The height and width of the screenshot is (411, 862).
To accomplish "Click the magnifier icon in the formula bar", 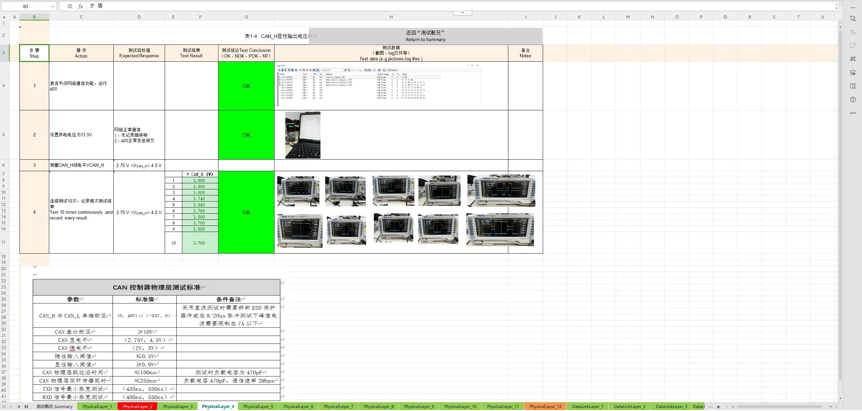I will click(70, 6).
